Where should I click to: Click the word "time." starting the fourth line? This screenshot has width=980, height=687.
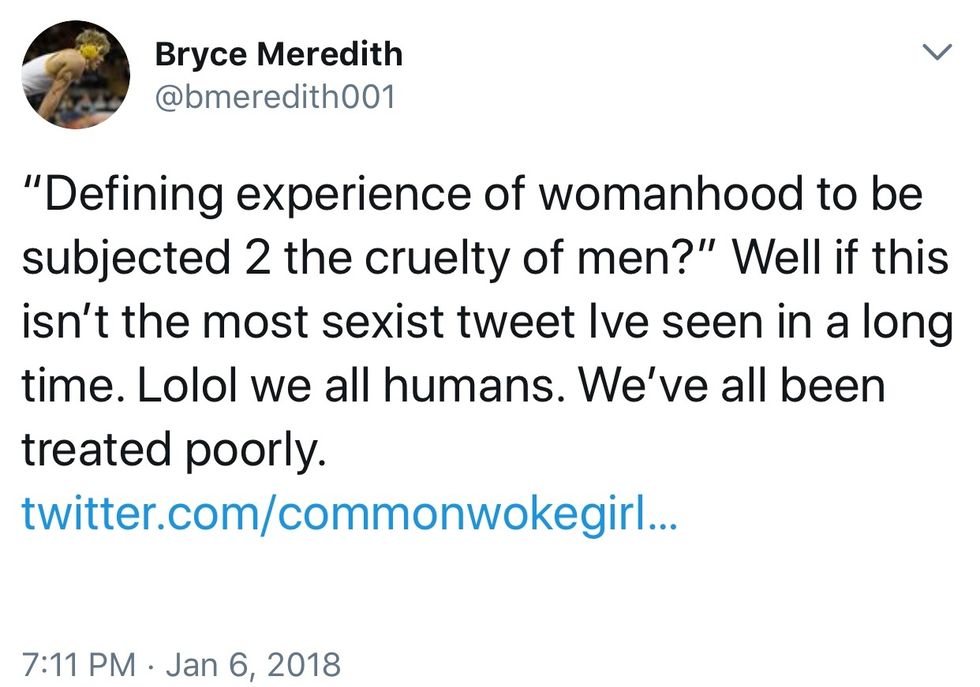coord(63,386)
